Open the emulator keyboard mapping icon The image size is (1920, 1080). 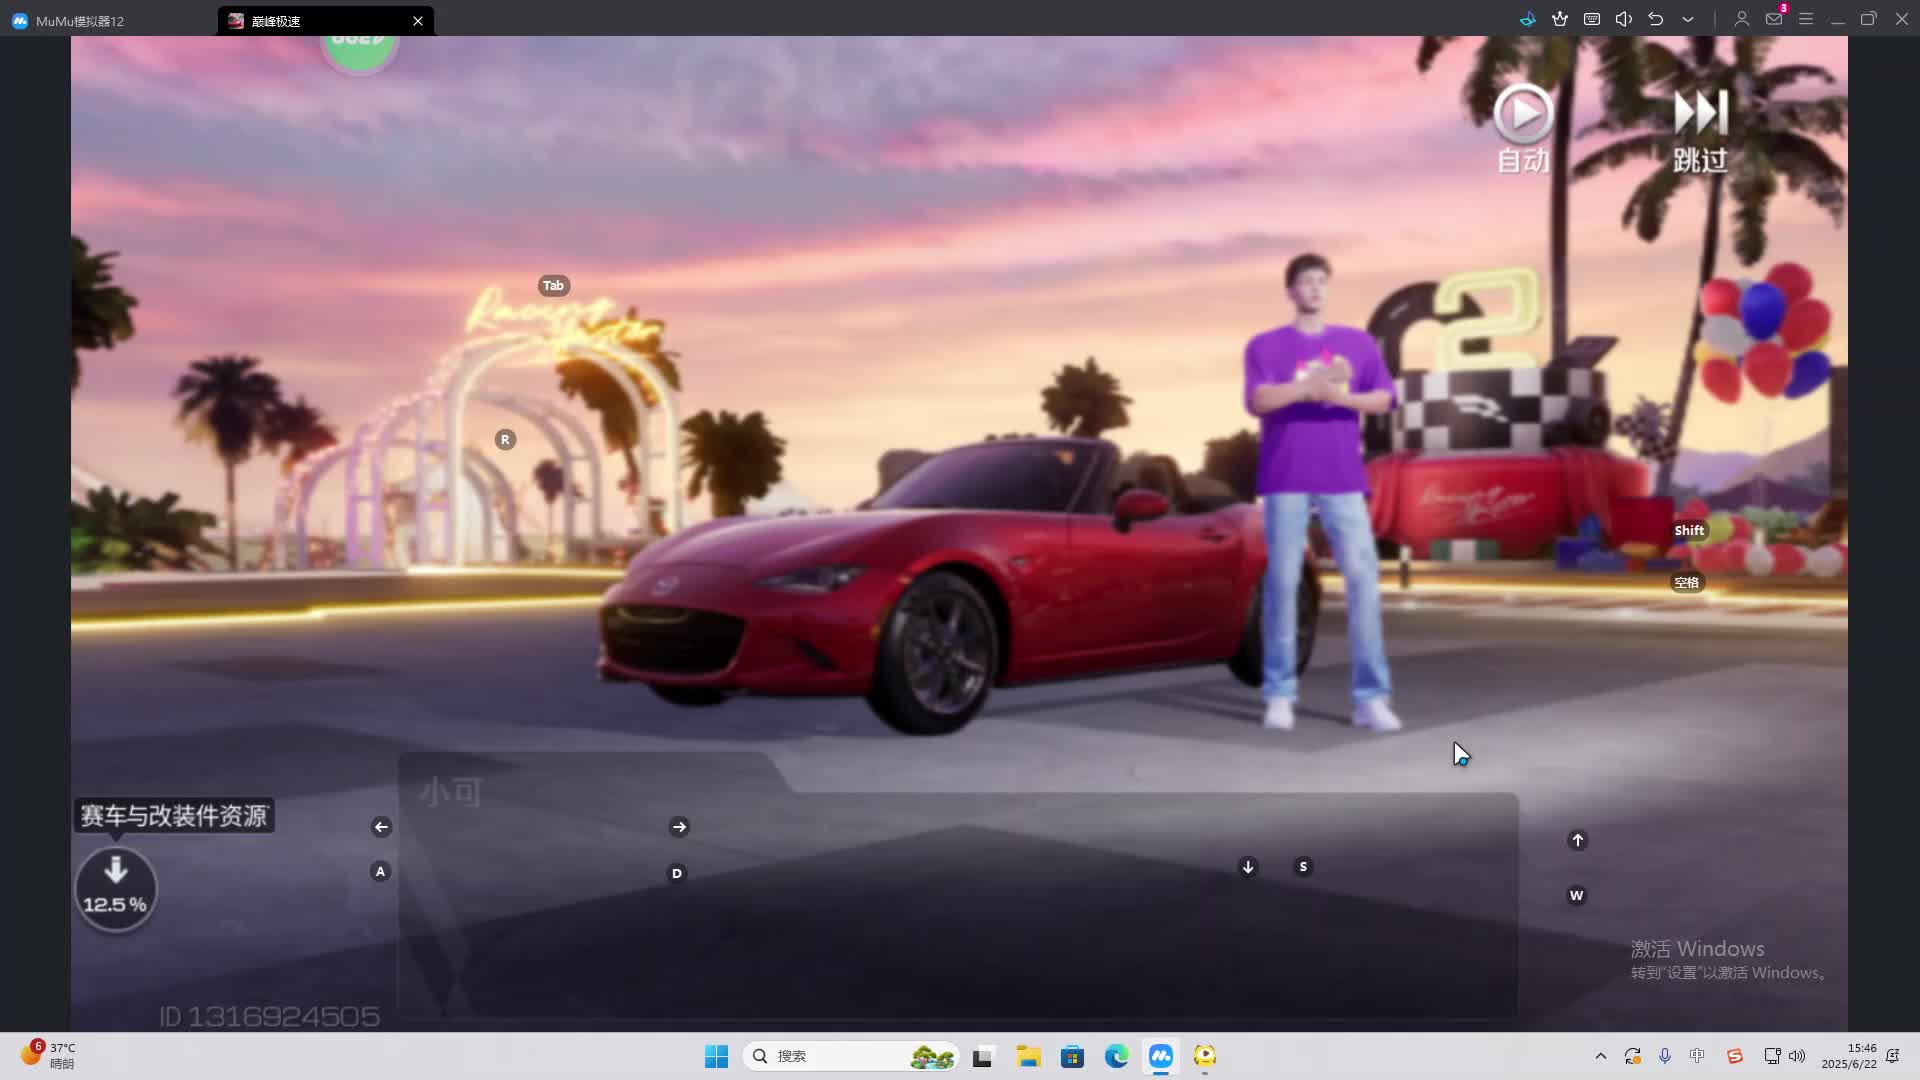pos(1592,19)
